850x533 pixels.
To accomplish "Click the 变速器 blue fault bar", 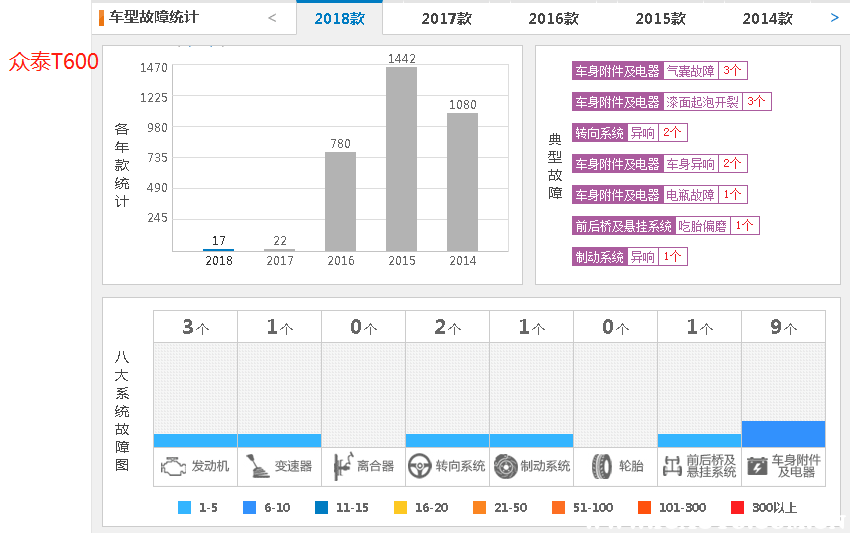I will [x=279, y=440].
